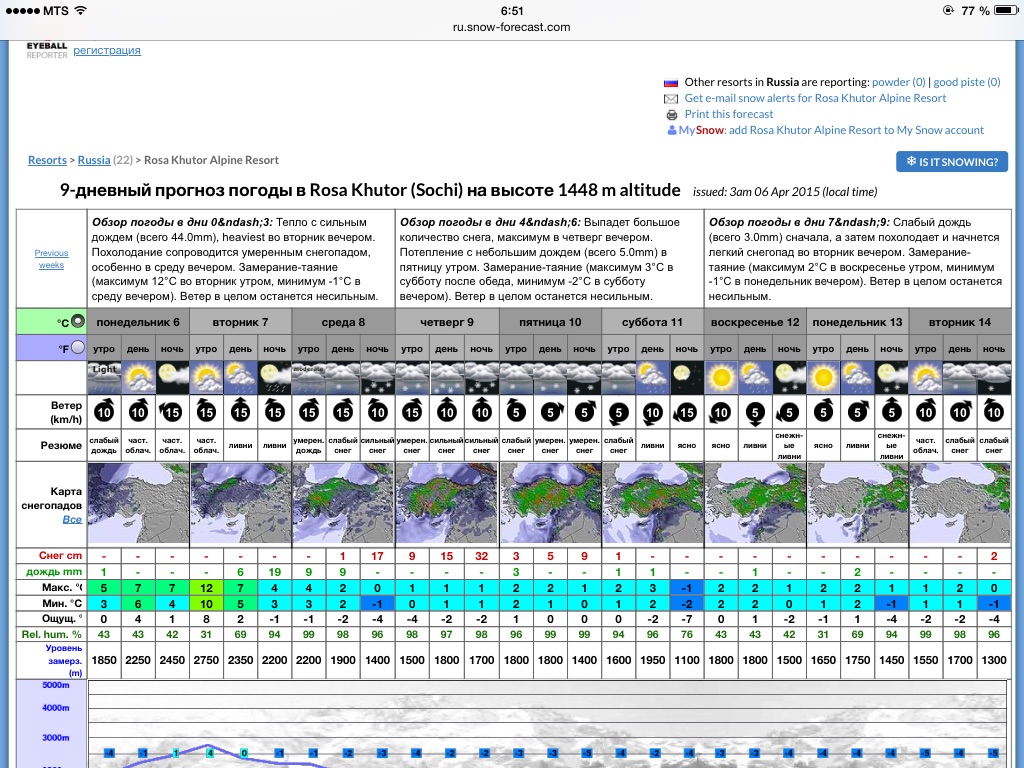Open the Все snow maps link
The image size is (1024, 768).
pos(72,520)
